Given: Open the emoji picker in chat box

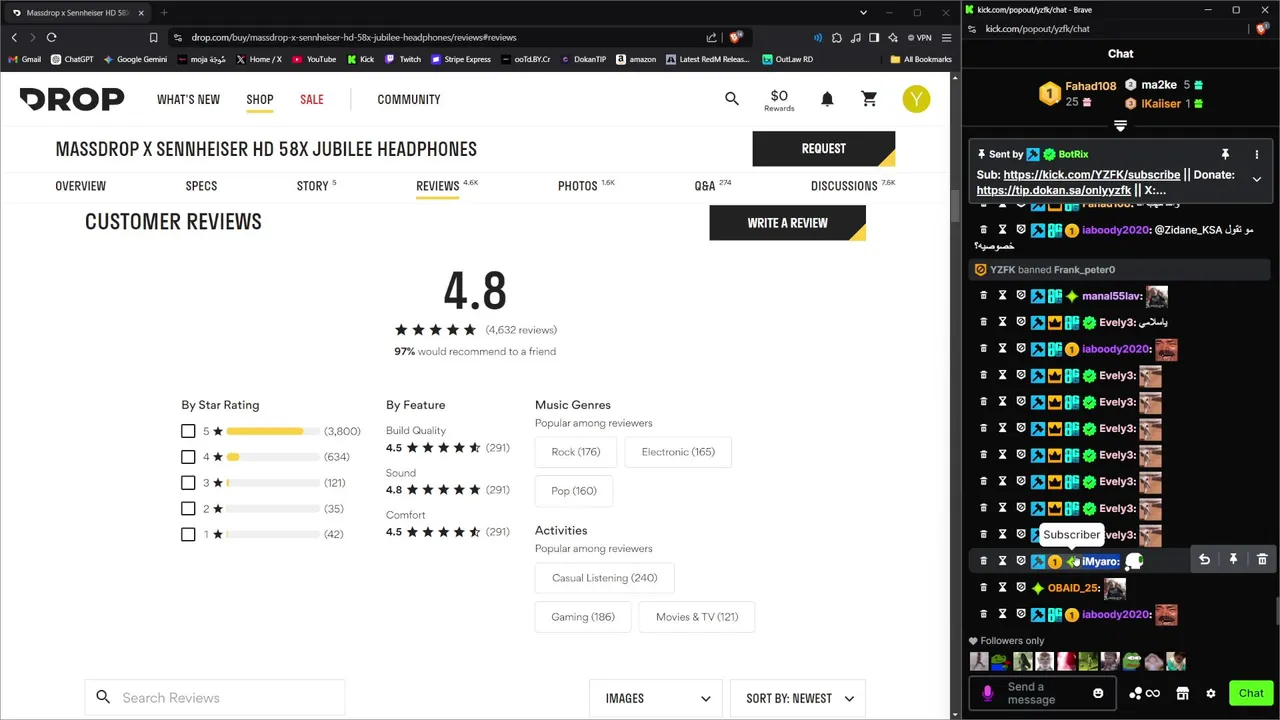Looking at the screenshot, I should [x=1098, y=693].
